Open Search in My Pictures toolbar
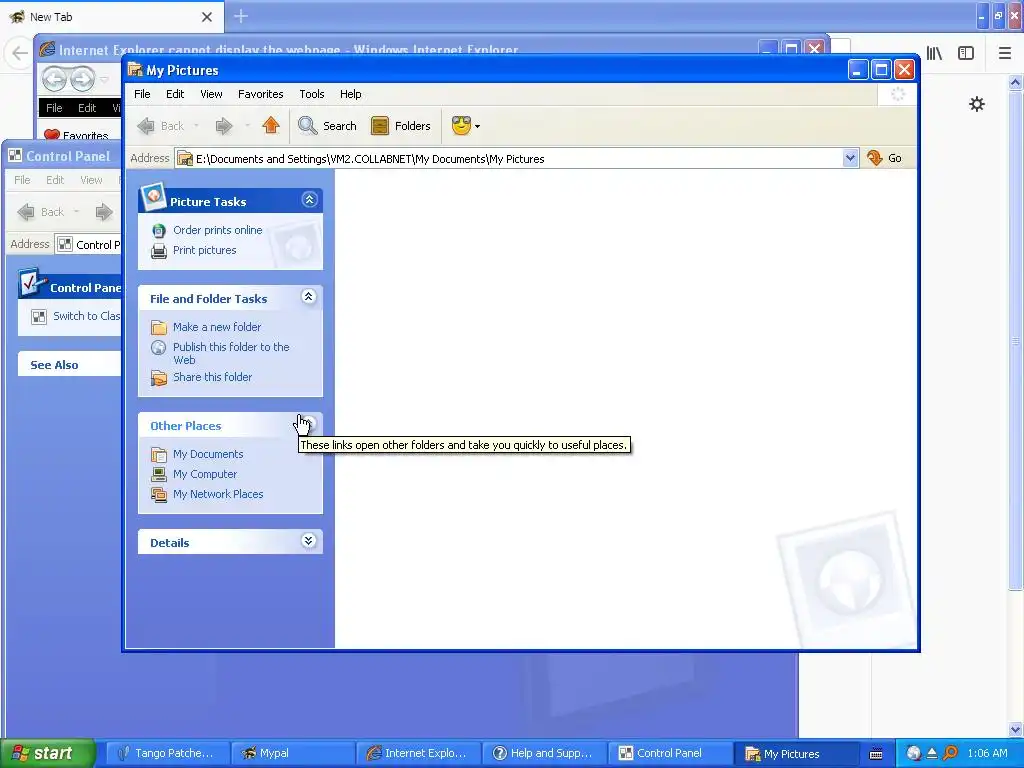This screenshot has height=768, width=1024. (327, 126)
